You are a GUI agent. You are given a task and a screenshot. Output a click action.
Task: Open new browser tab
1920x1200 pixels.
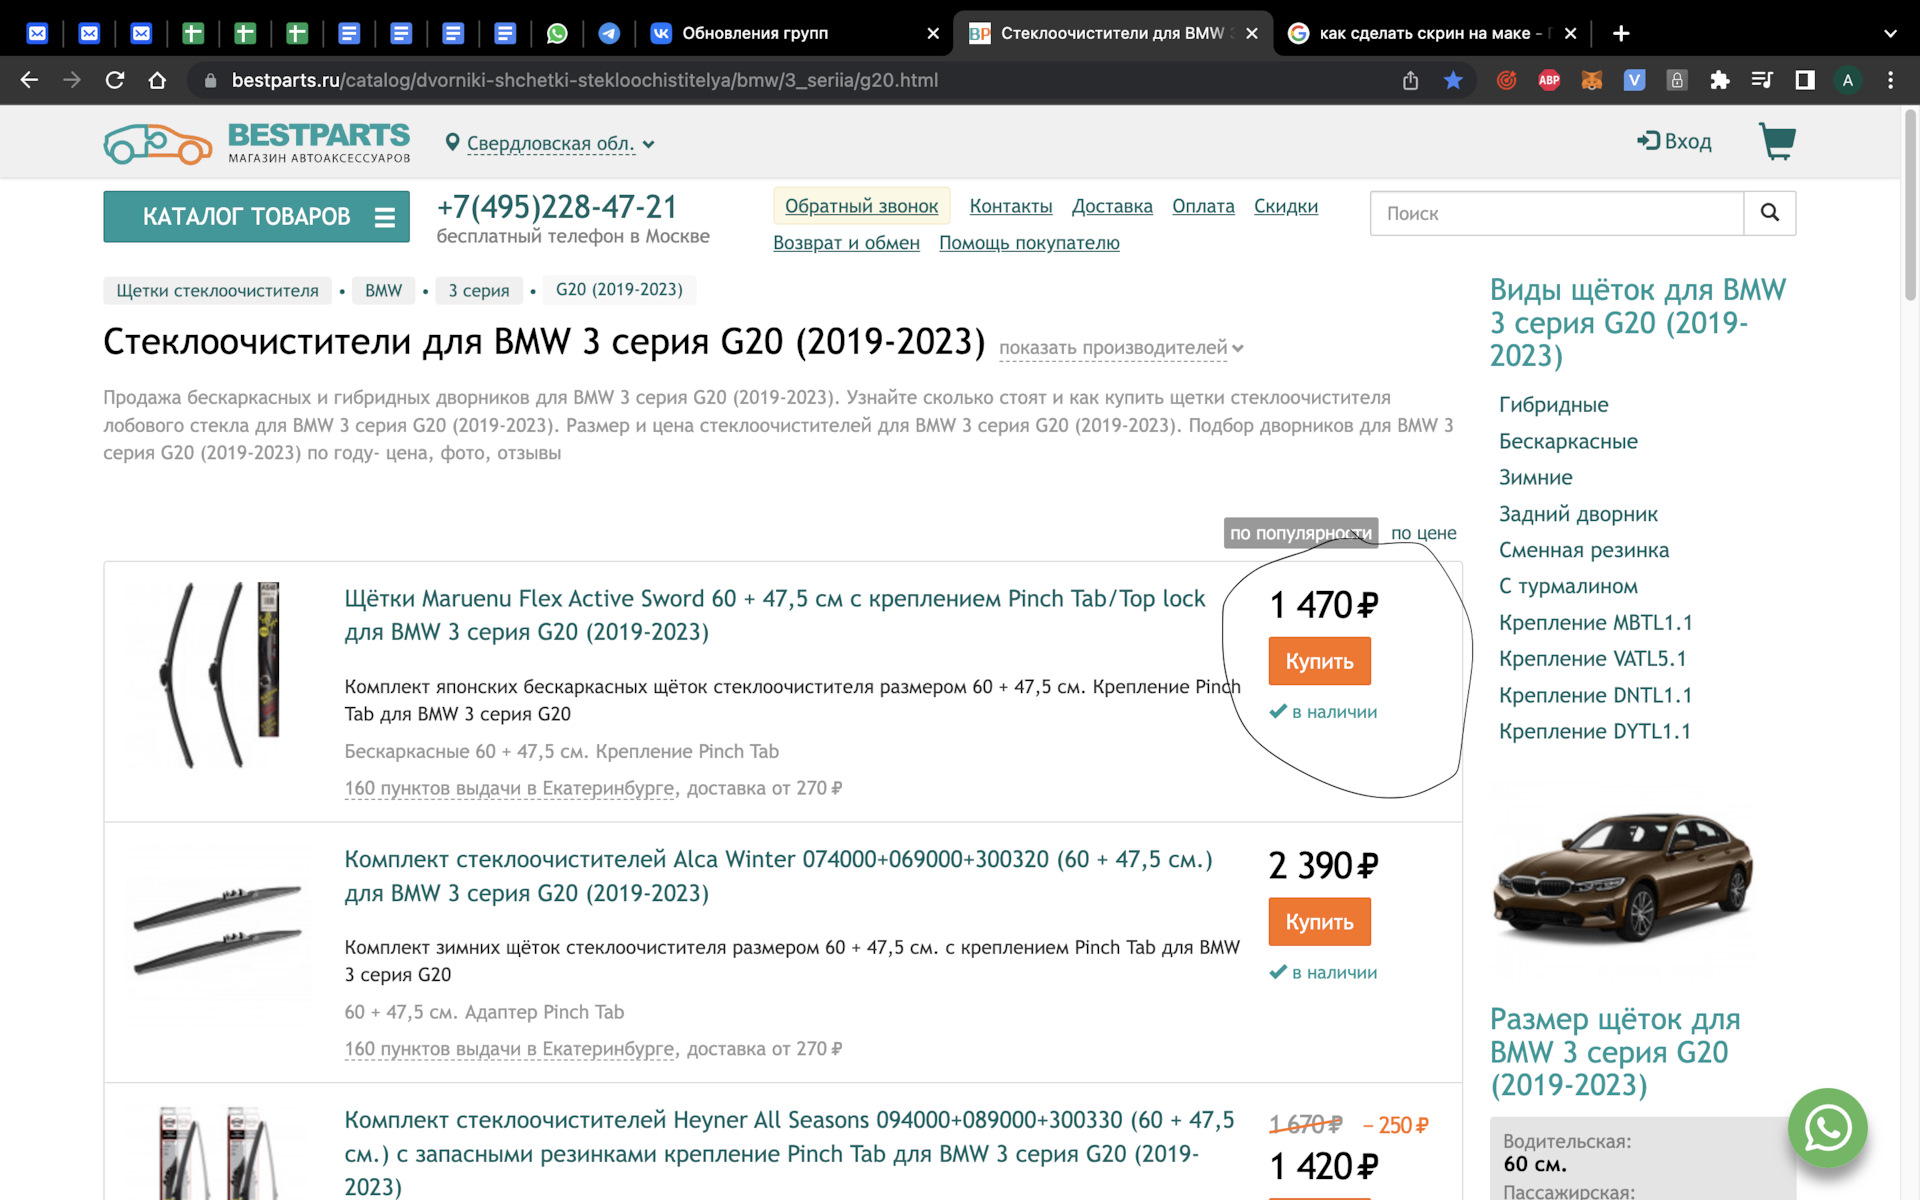(1621, 33)
